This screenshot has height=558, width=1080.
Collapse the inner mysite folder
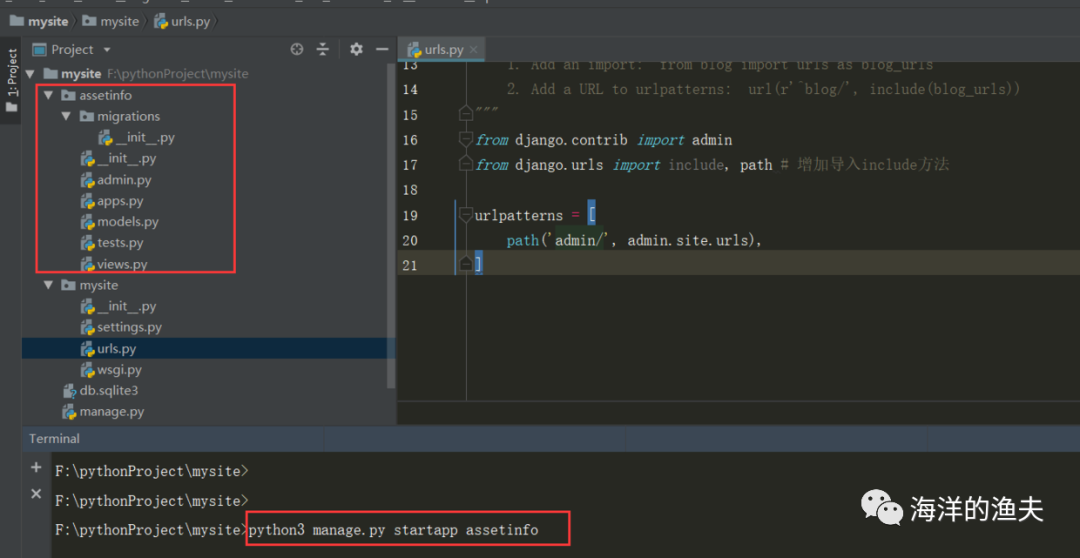[48, 285]
